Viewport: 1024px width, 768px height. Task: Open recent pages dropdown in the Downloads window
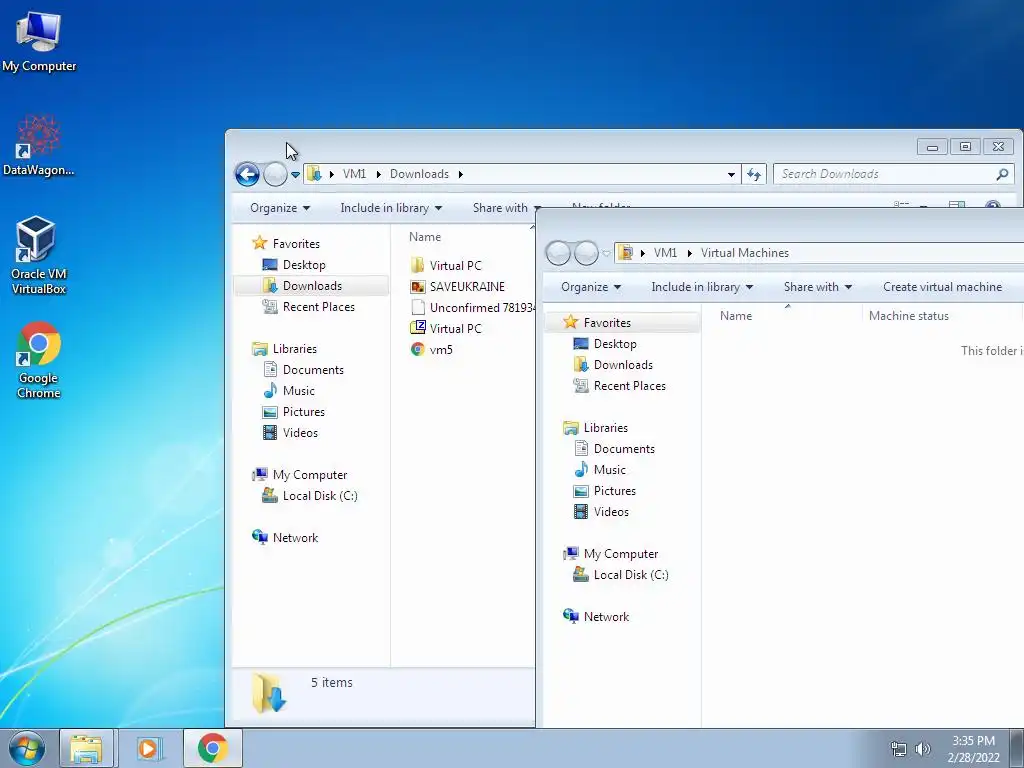(x=295, y=174)
